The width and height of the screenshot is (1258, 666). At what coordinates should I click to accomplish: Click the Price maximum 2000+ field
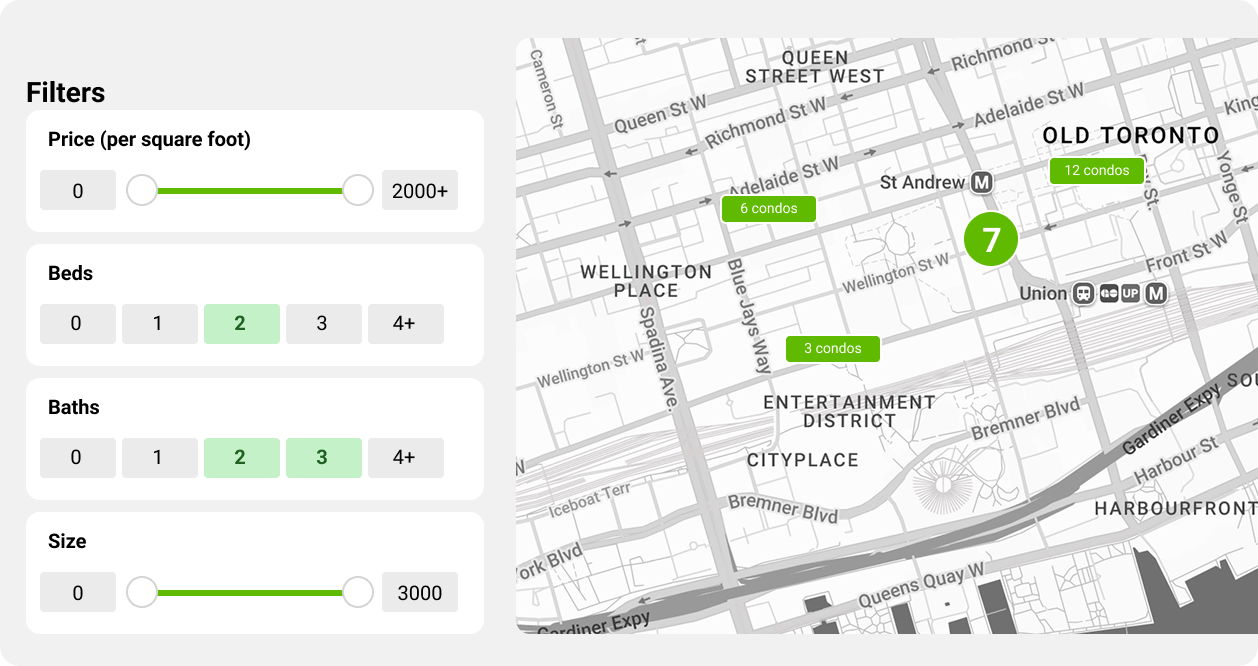(419, 190)
